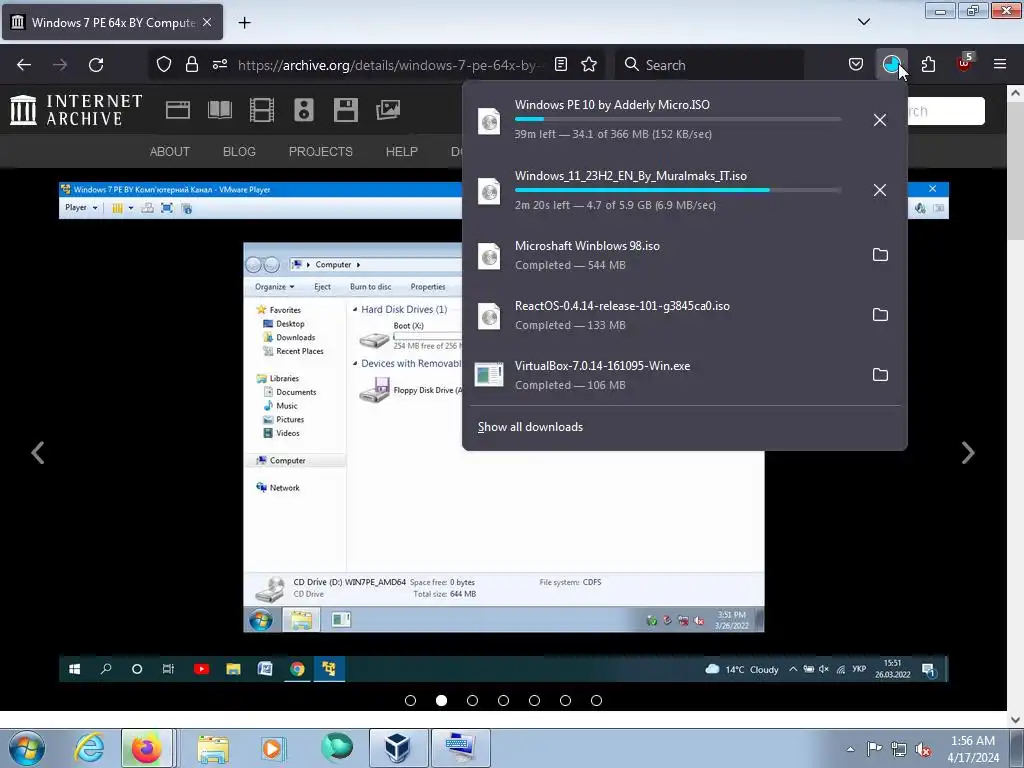Image resolution: width=1024 pixels, height=768 pixels.
Task: Click VirtualBox-7.0.14-161095-Win.exe entry
Action: tap(660, 375)
